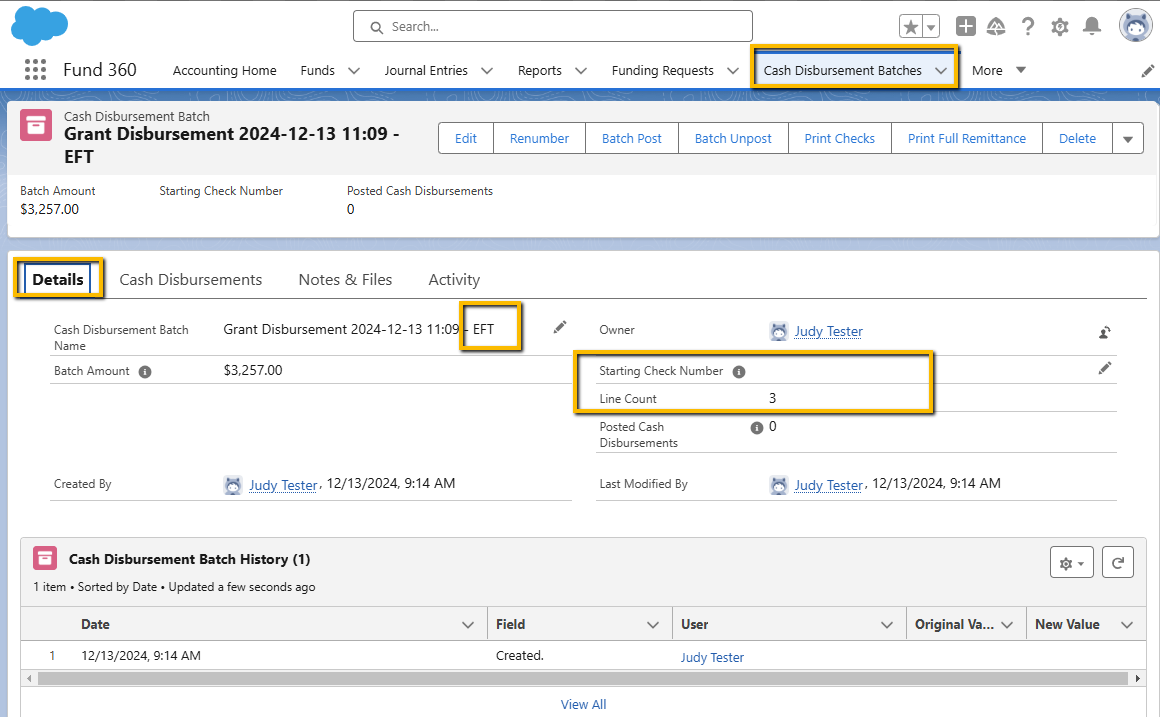Open the Notifications bell
Image resolution: width=1160 pixels, height=717 pixels.
(1092, 27)
